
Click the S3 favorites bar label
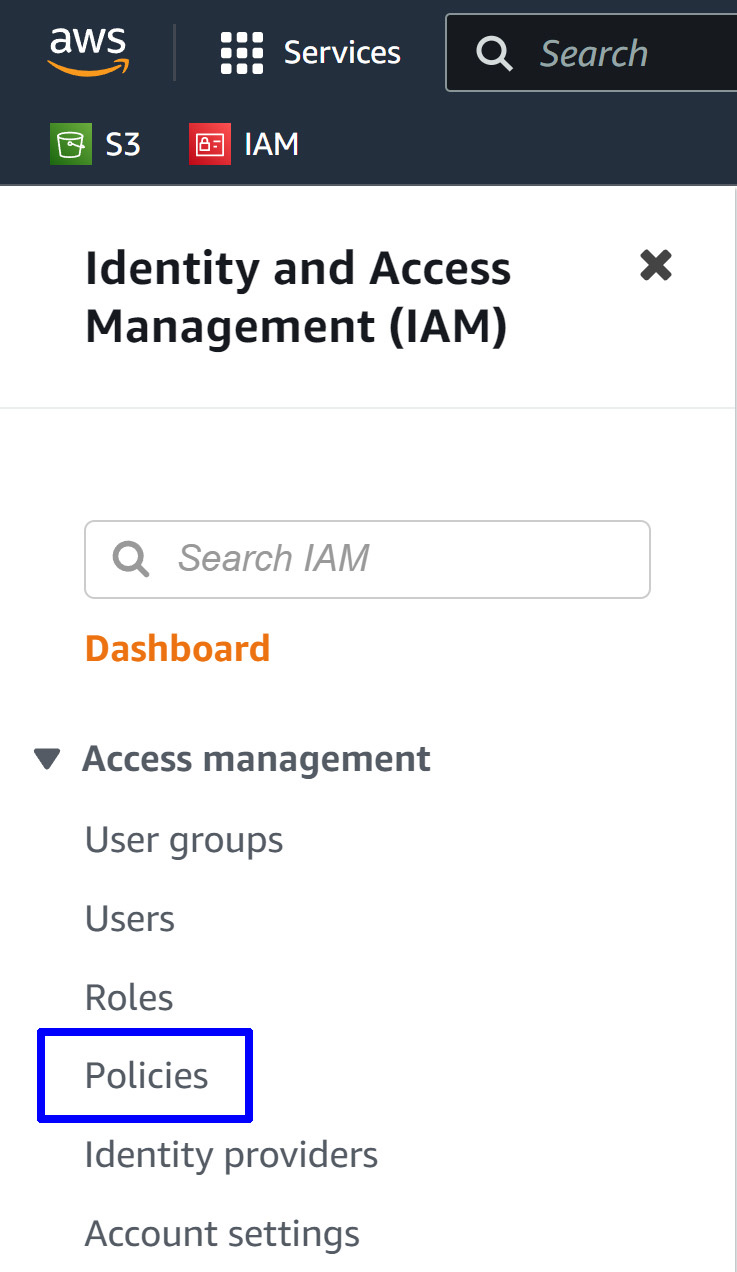tap(123, 144)
